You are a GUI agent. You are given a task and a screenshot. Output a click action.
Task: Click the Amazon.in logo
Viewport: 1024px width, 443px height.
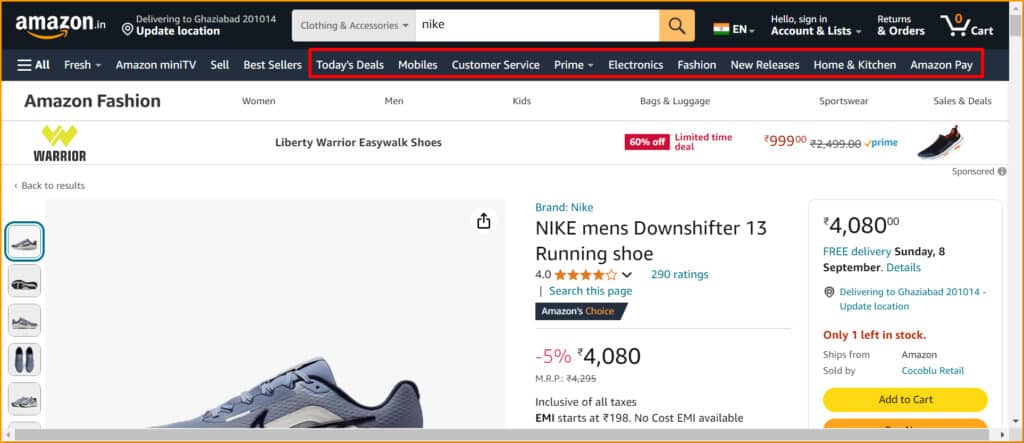click(60, 26)
